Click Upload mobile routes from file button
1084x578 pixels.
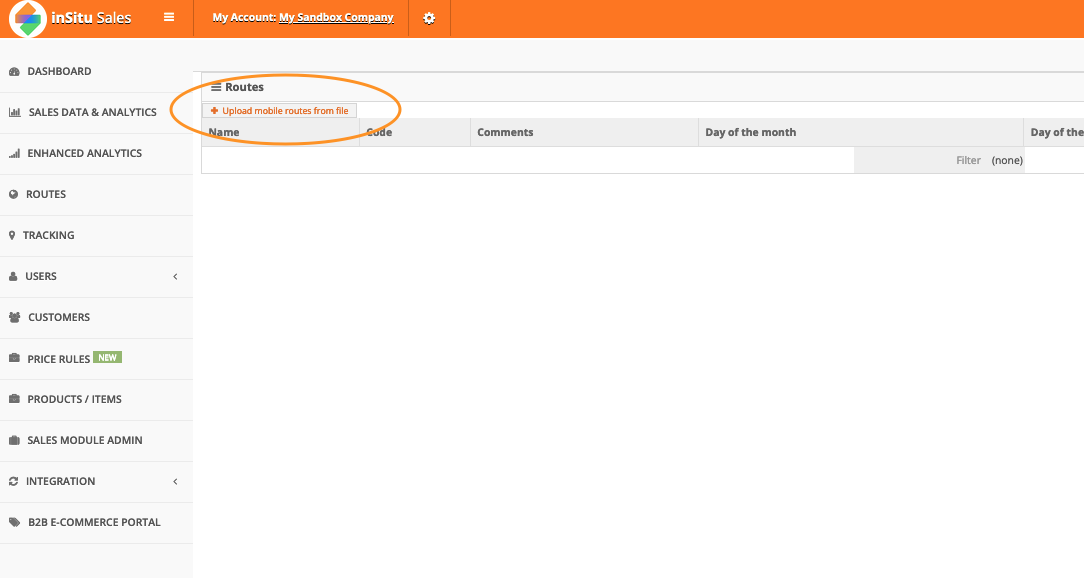click(x=280, y=111)
